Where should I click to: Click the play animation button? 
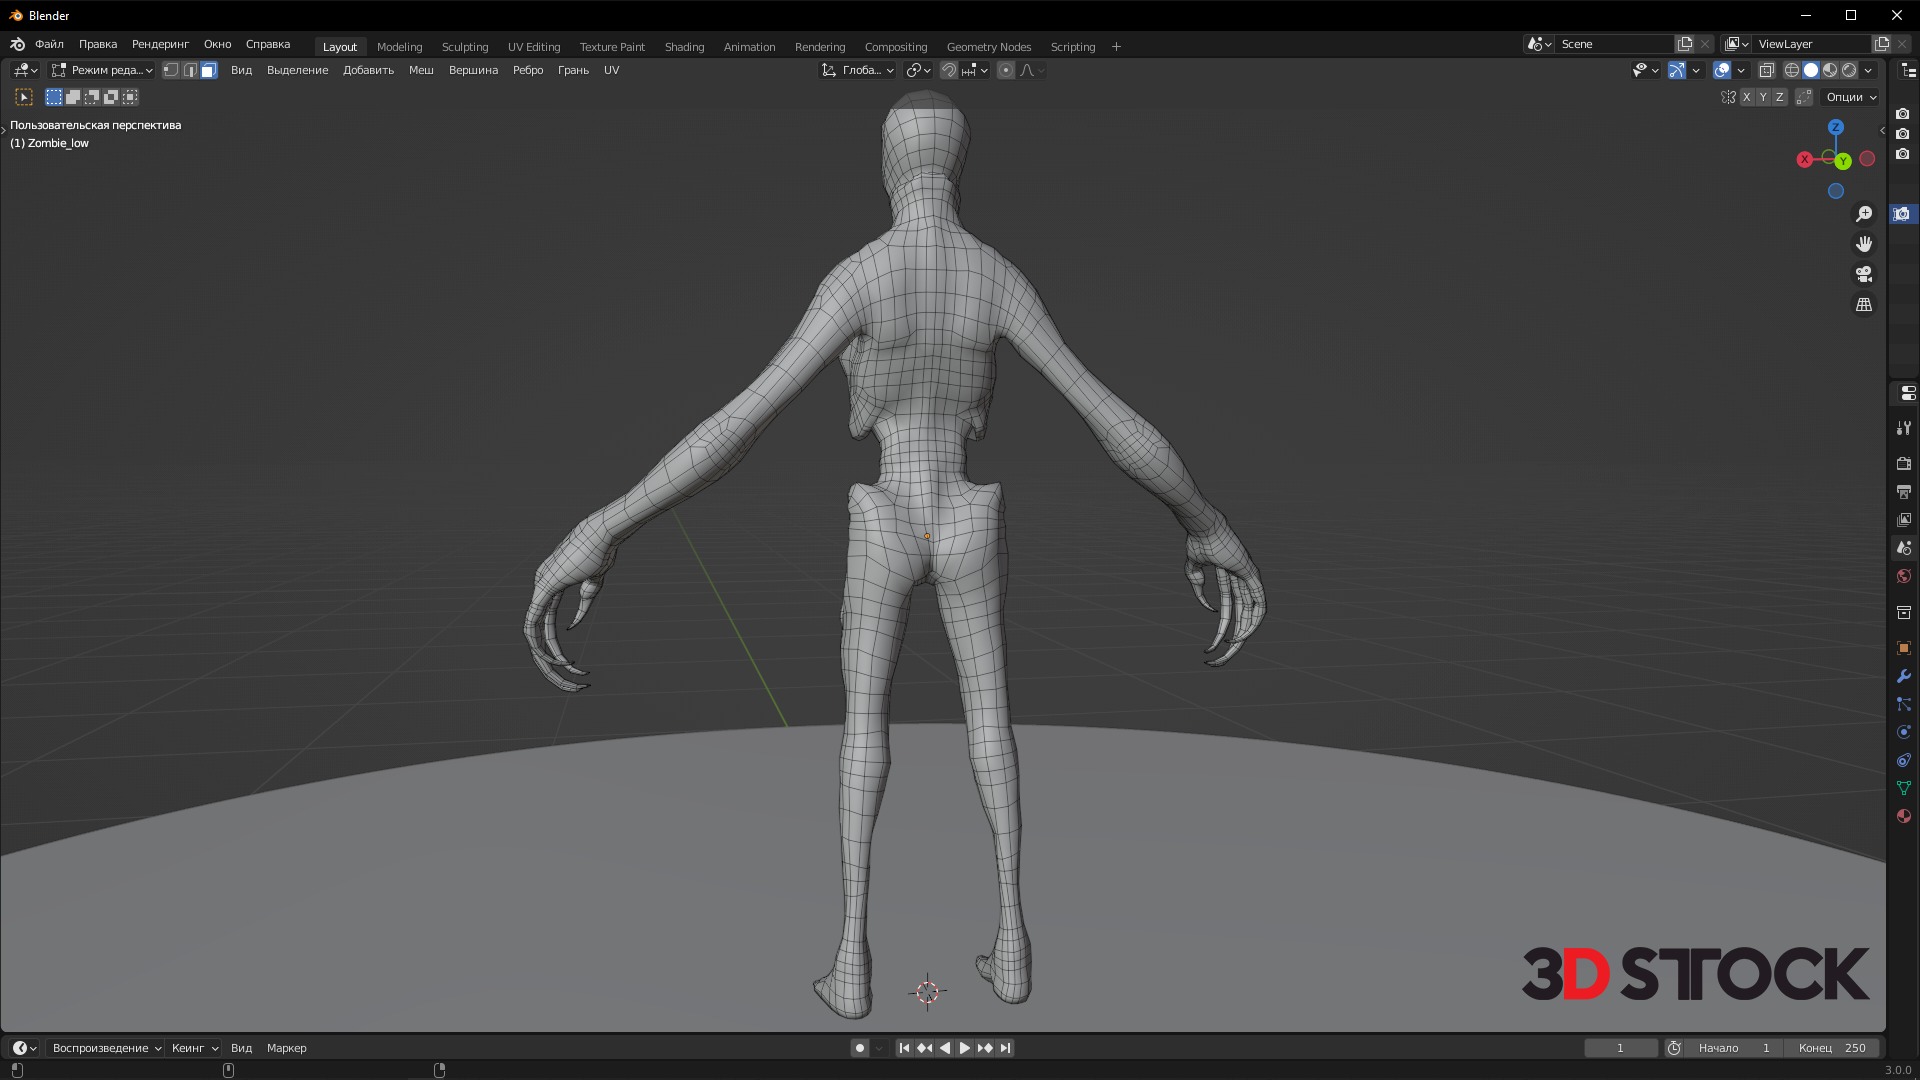[x=964, y=1048]
